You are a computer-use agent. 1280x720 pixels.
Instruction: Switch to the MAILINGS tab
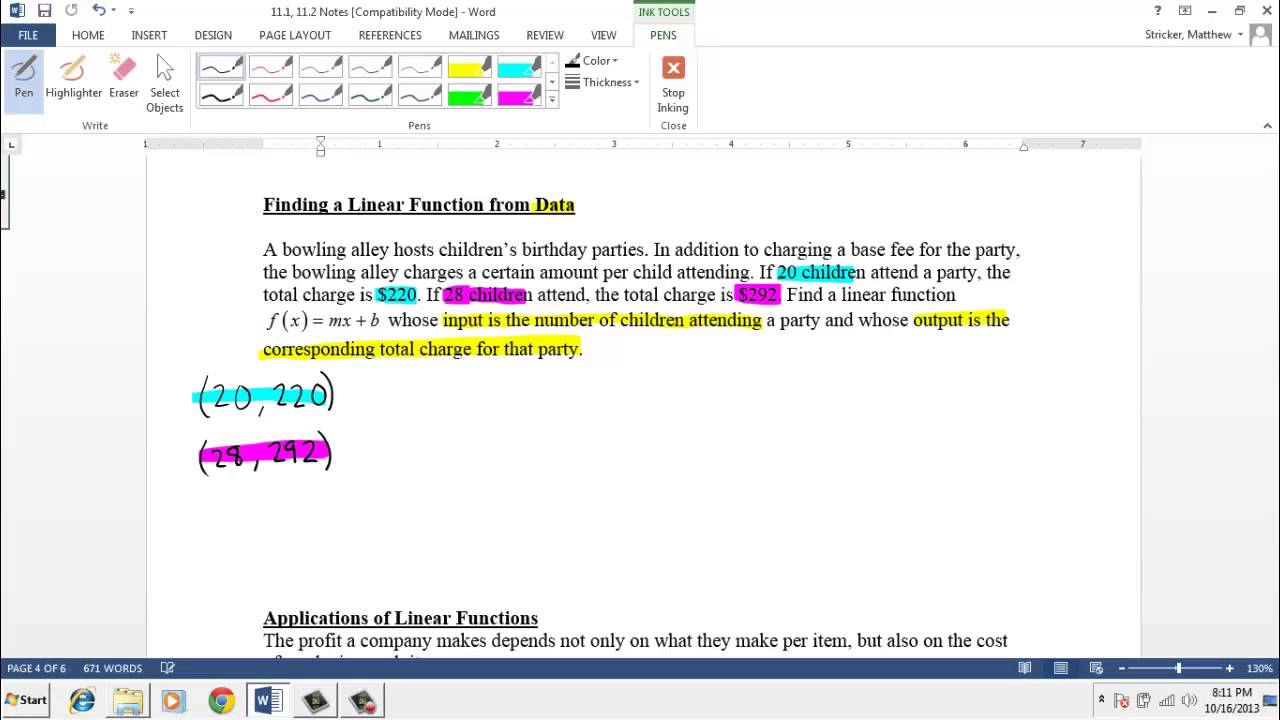coord(474,35)
